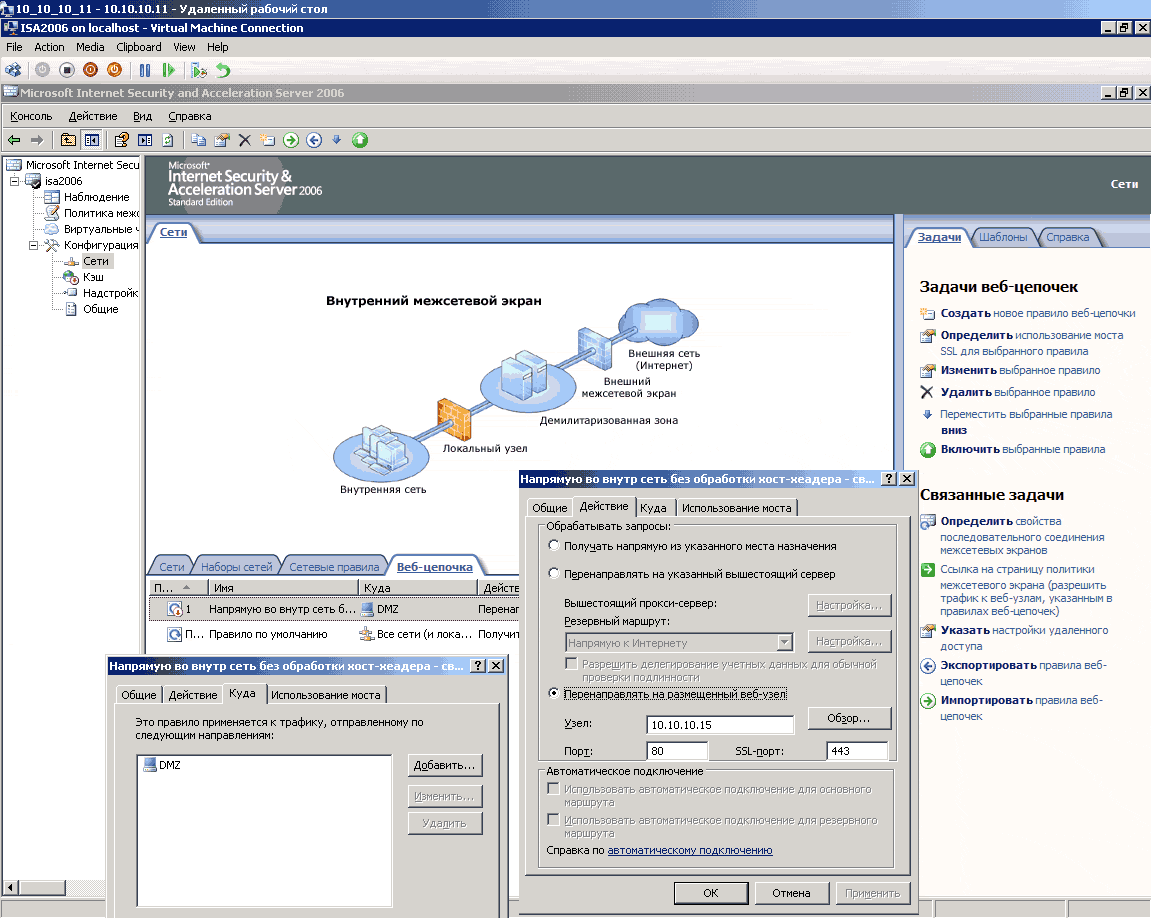Toggle 'Разрешить делегирование учетных данных' checkbox
Screen dimensions: 1151x918
[x=570, y=663]
